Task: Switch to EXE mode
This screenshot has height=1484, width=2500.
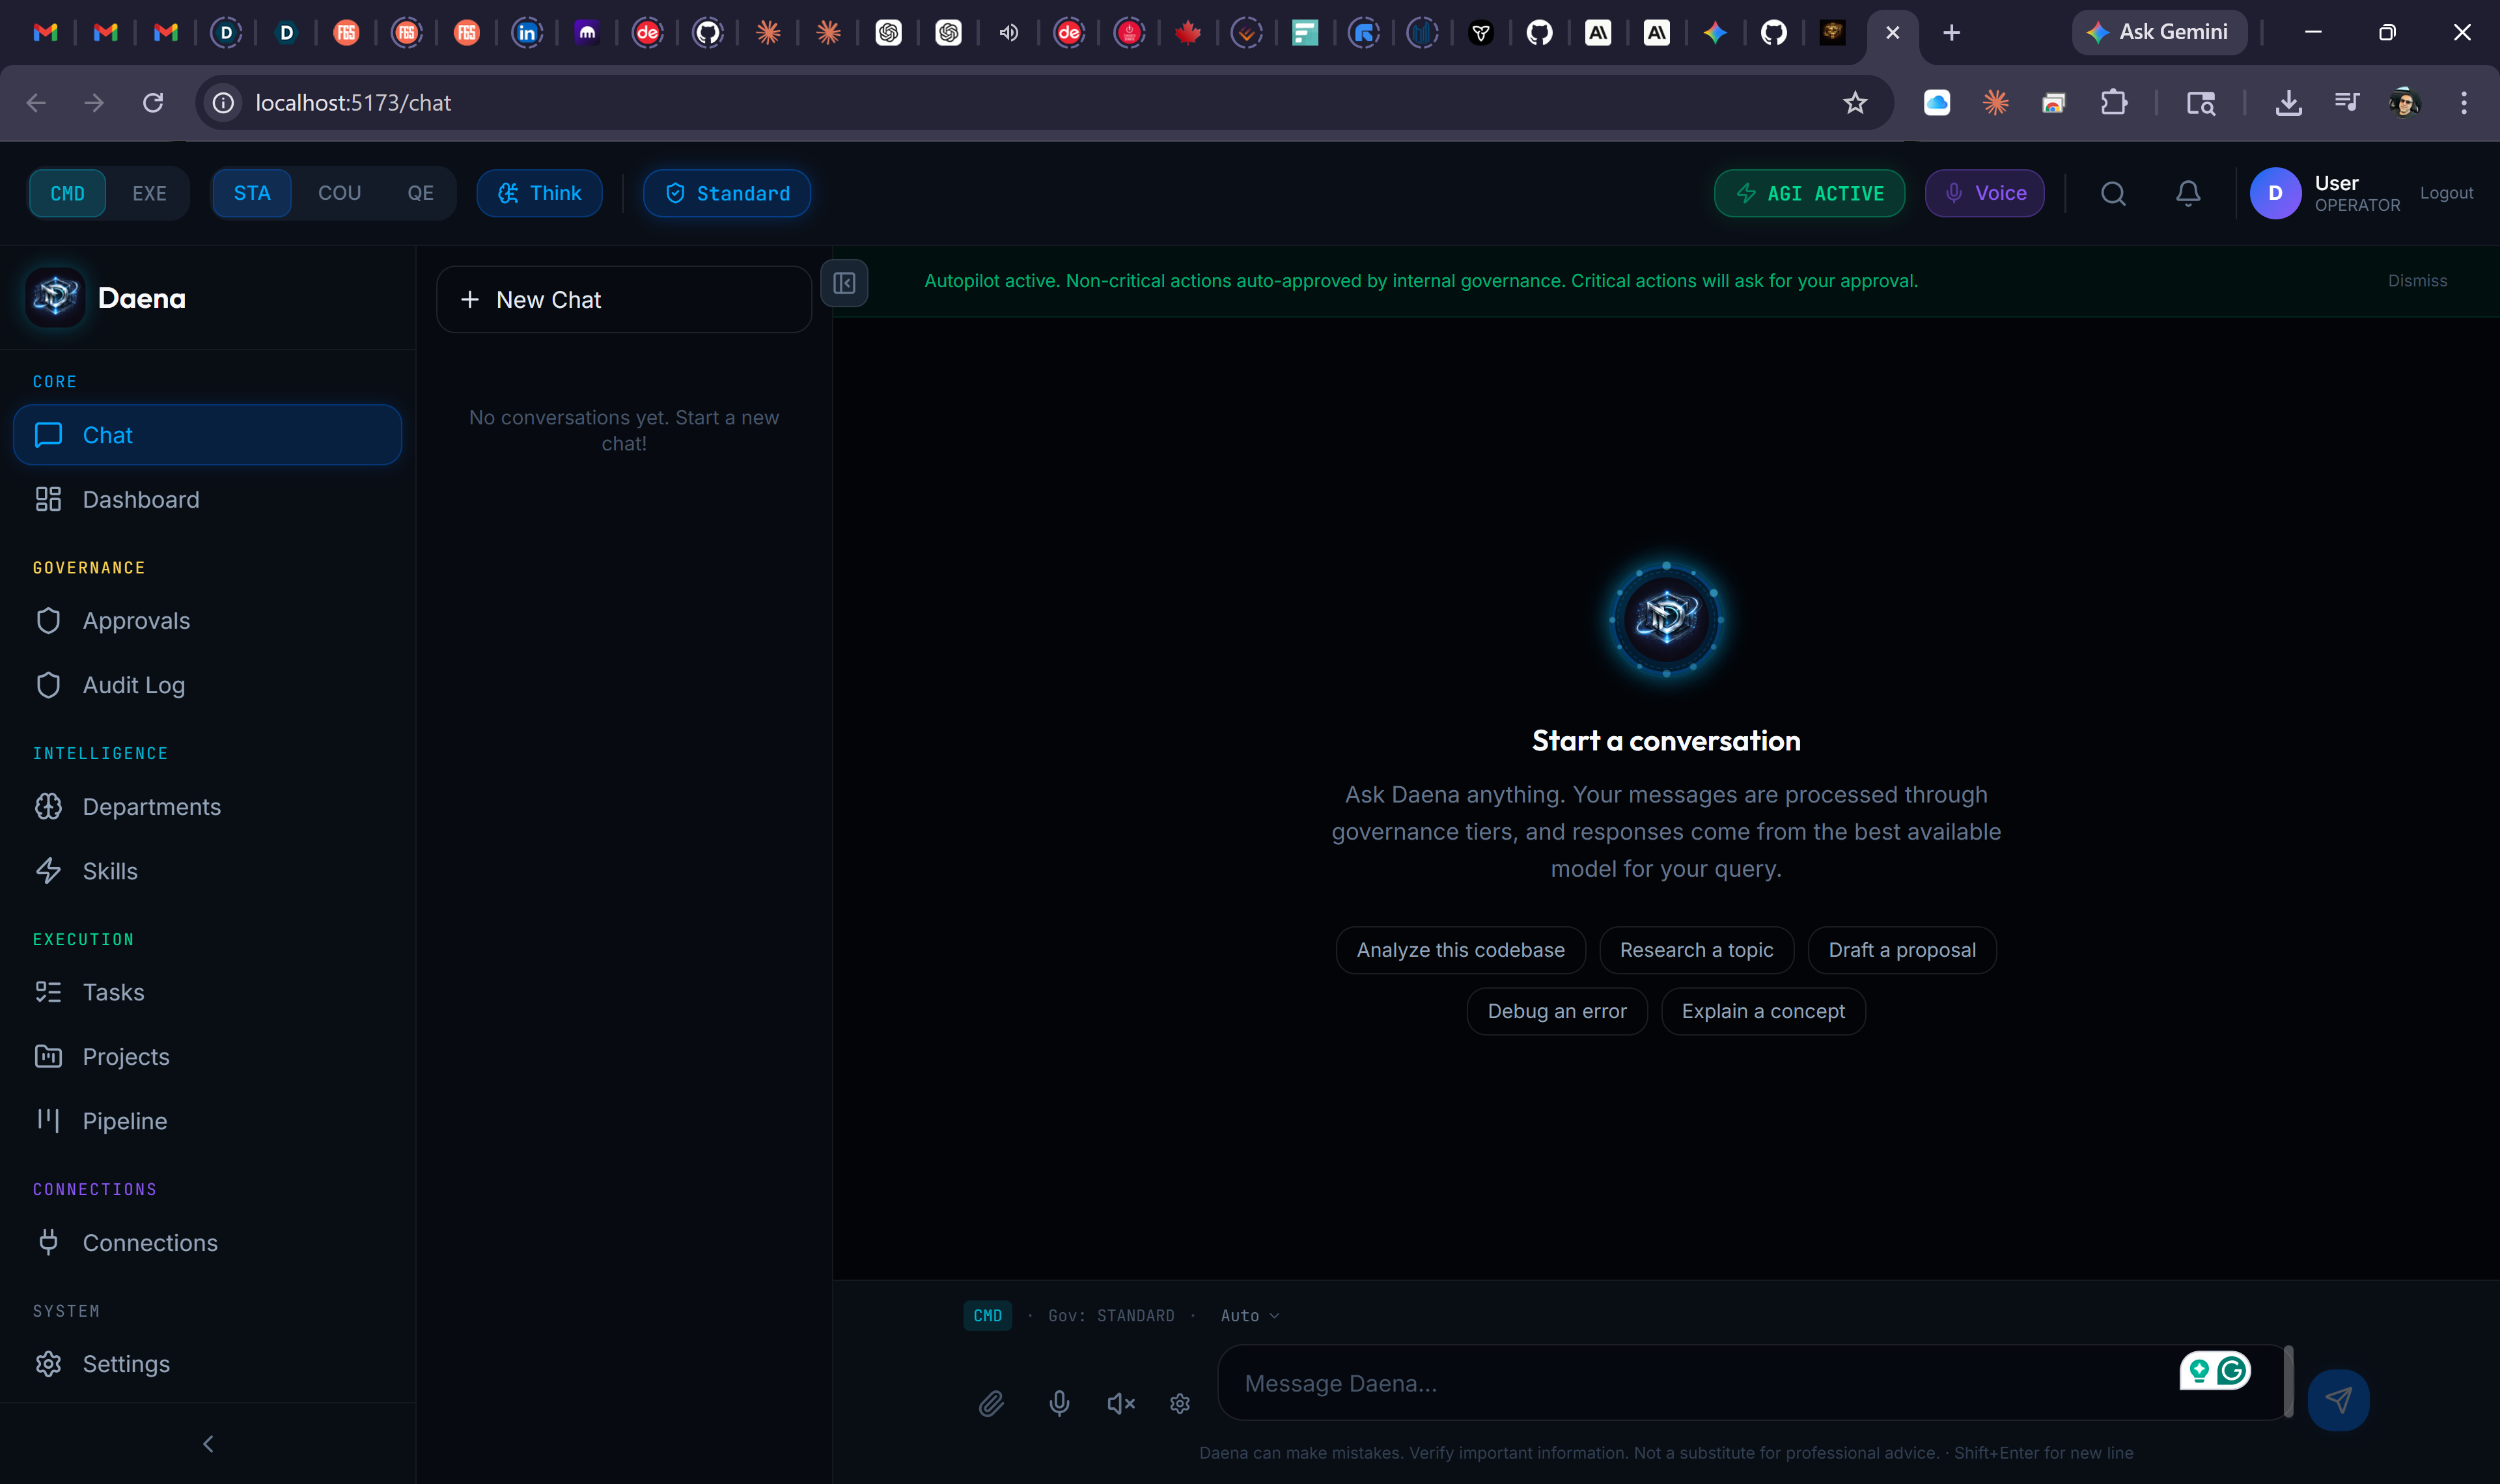Action: point(149,193)
